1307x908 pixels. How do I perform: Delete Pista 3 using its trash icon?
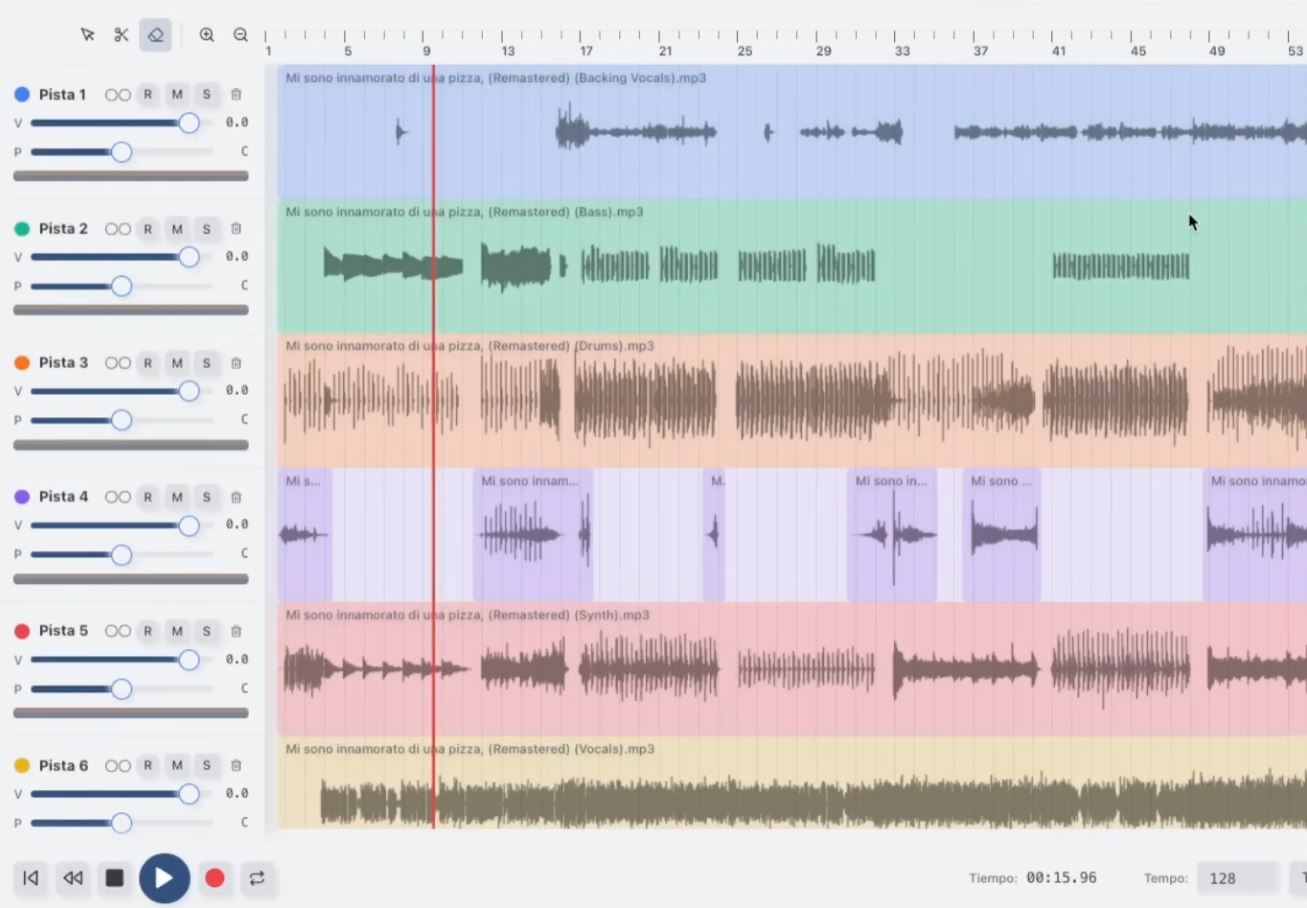click(236, 362)
